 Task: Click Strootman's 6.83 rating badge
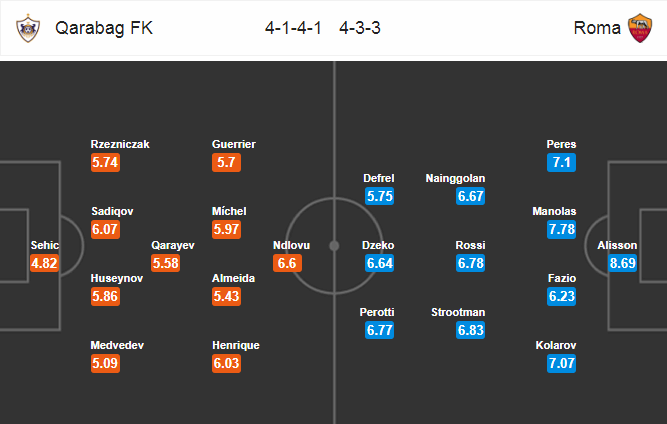pos(470,330)
